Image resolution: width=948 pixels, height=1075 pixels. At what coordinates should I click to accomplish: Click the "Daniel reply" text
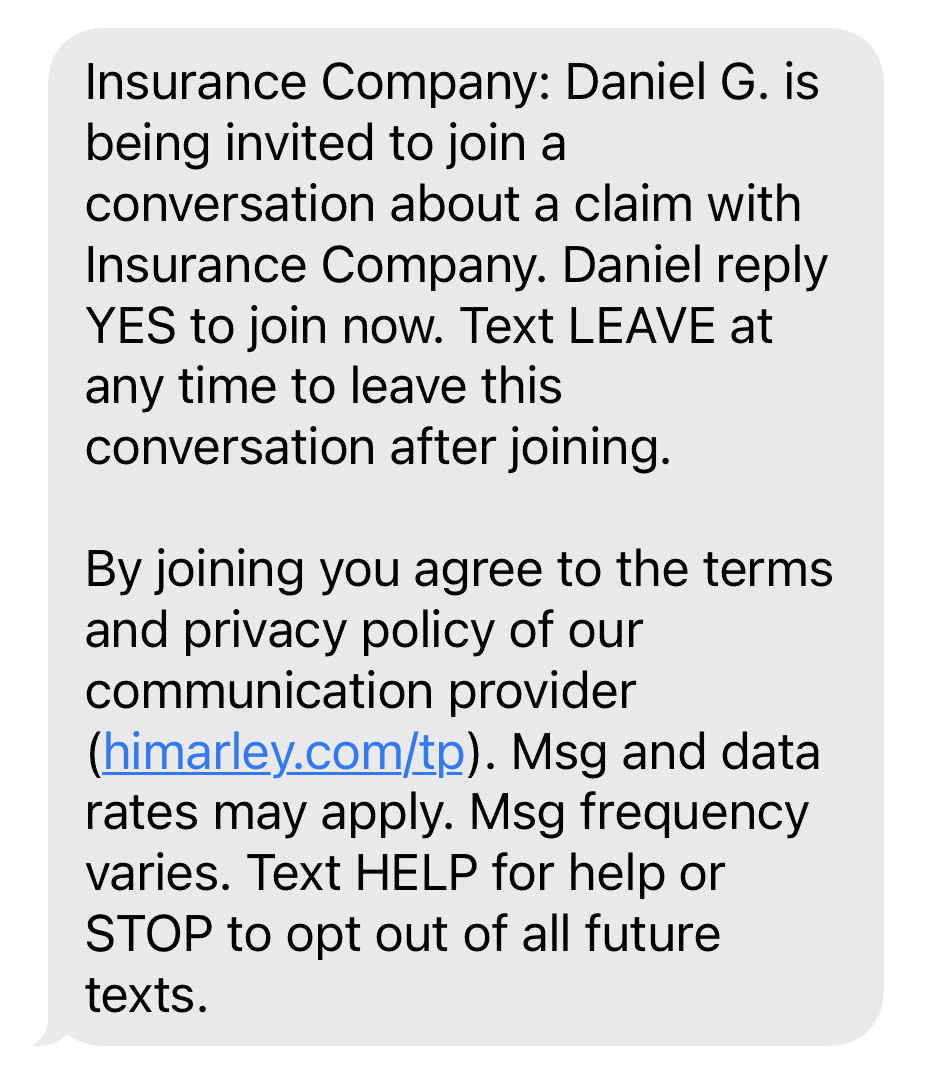[x=694, y=266]
